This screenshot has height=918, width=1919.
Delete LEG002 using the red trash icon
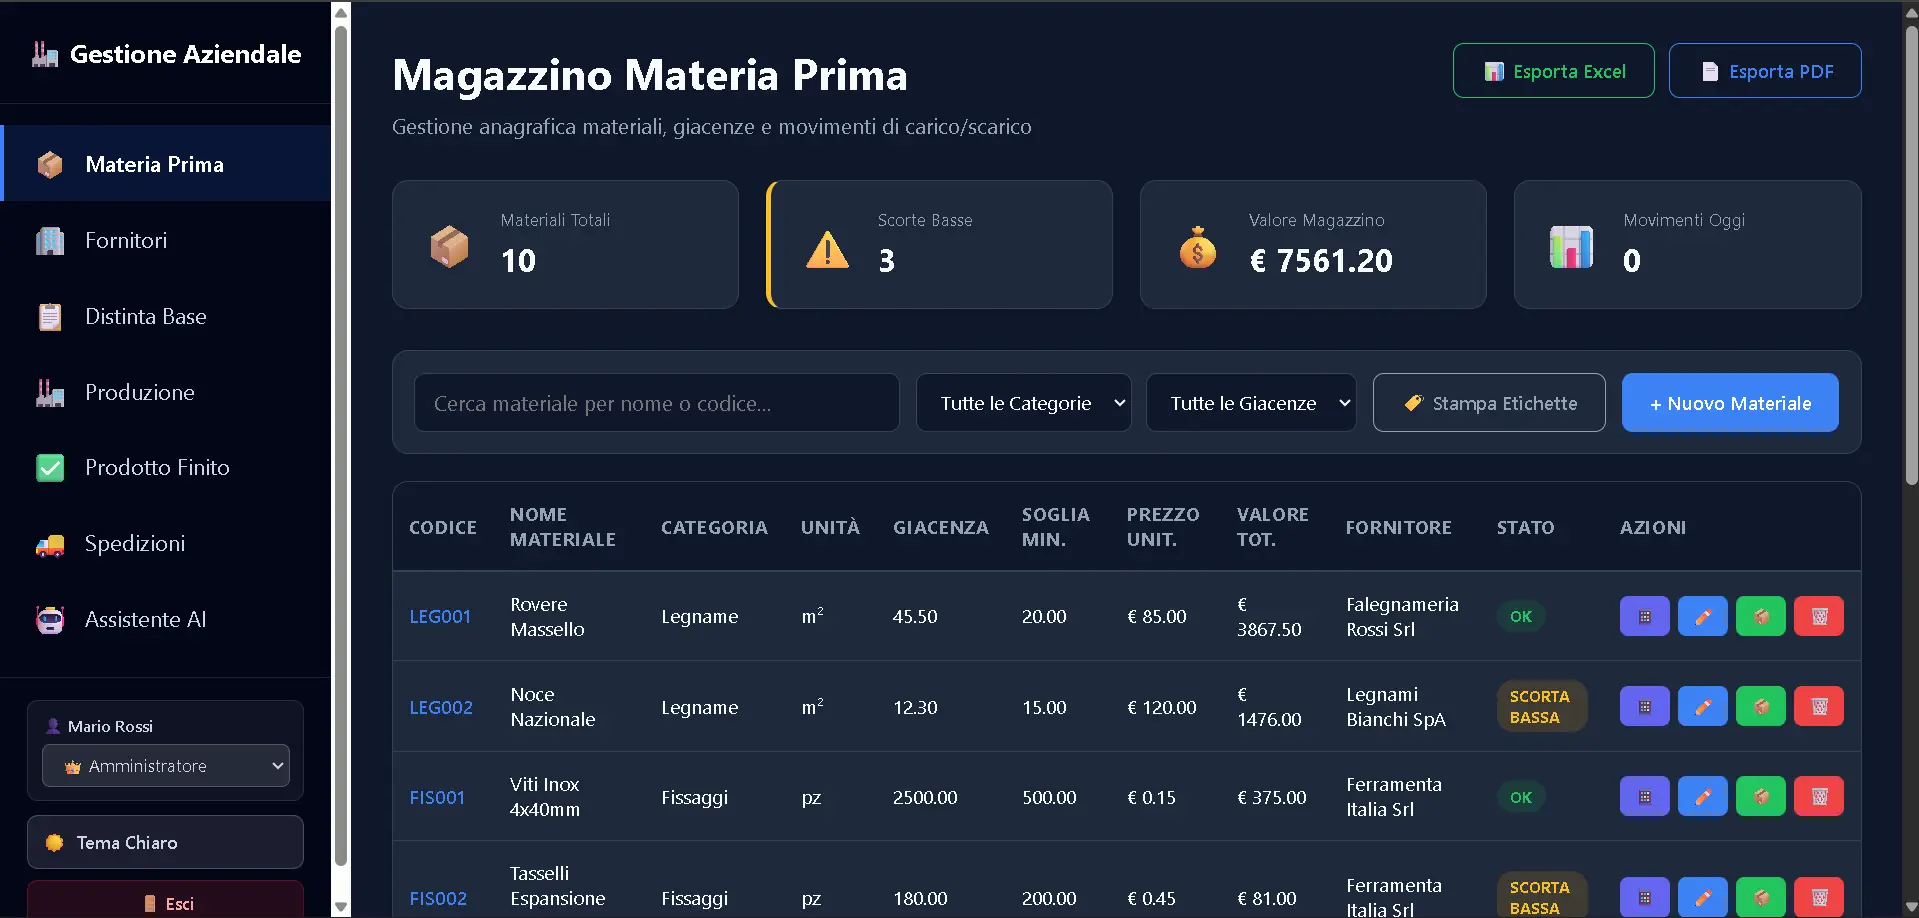pos(1819,706)
